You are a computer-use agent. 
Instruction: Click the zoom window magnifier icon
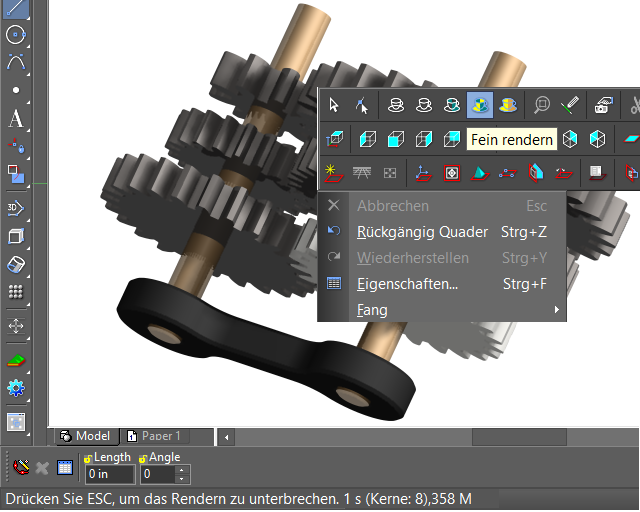[542, 105]
